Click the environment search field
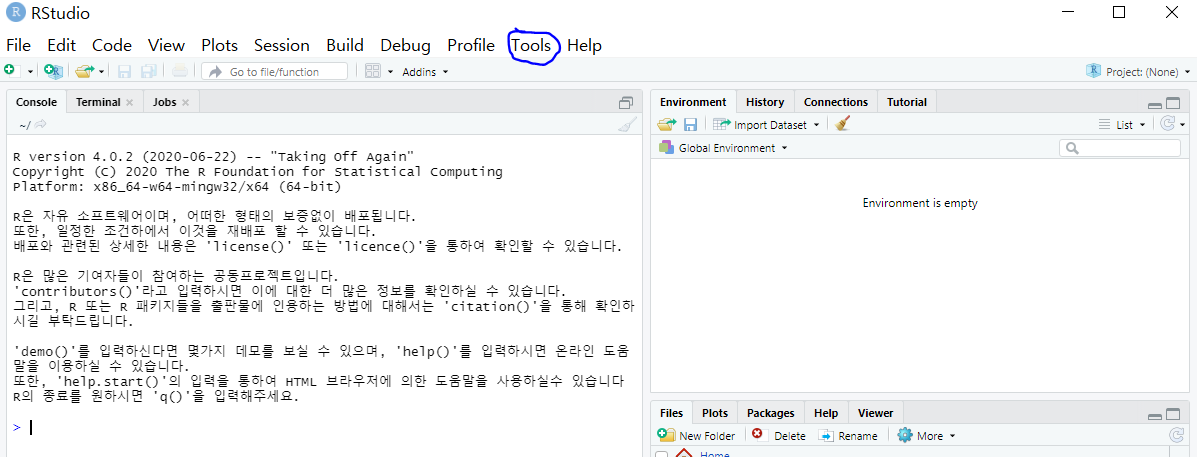 tap(1118, 148)
